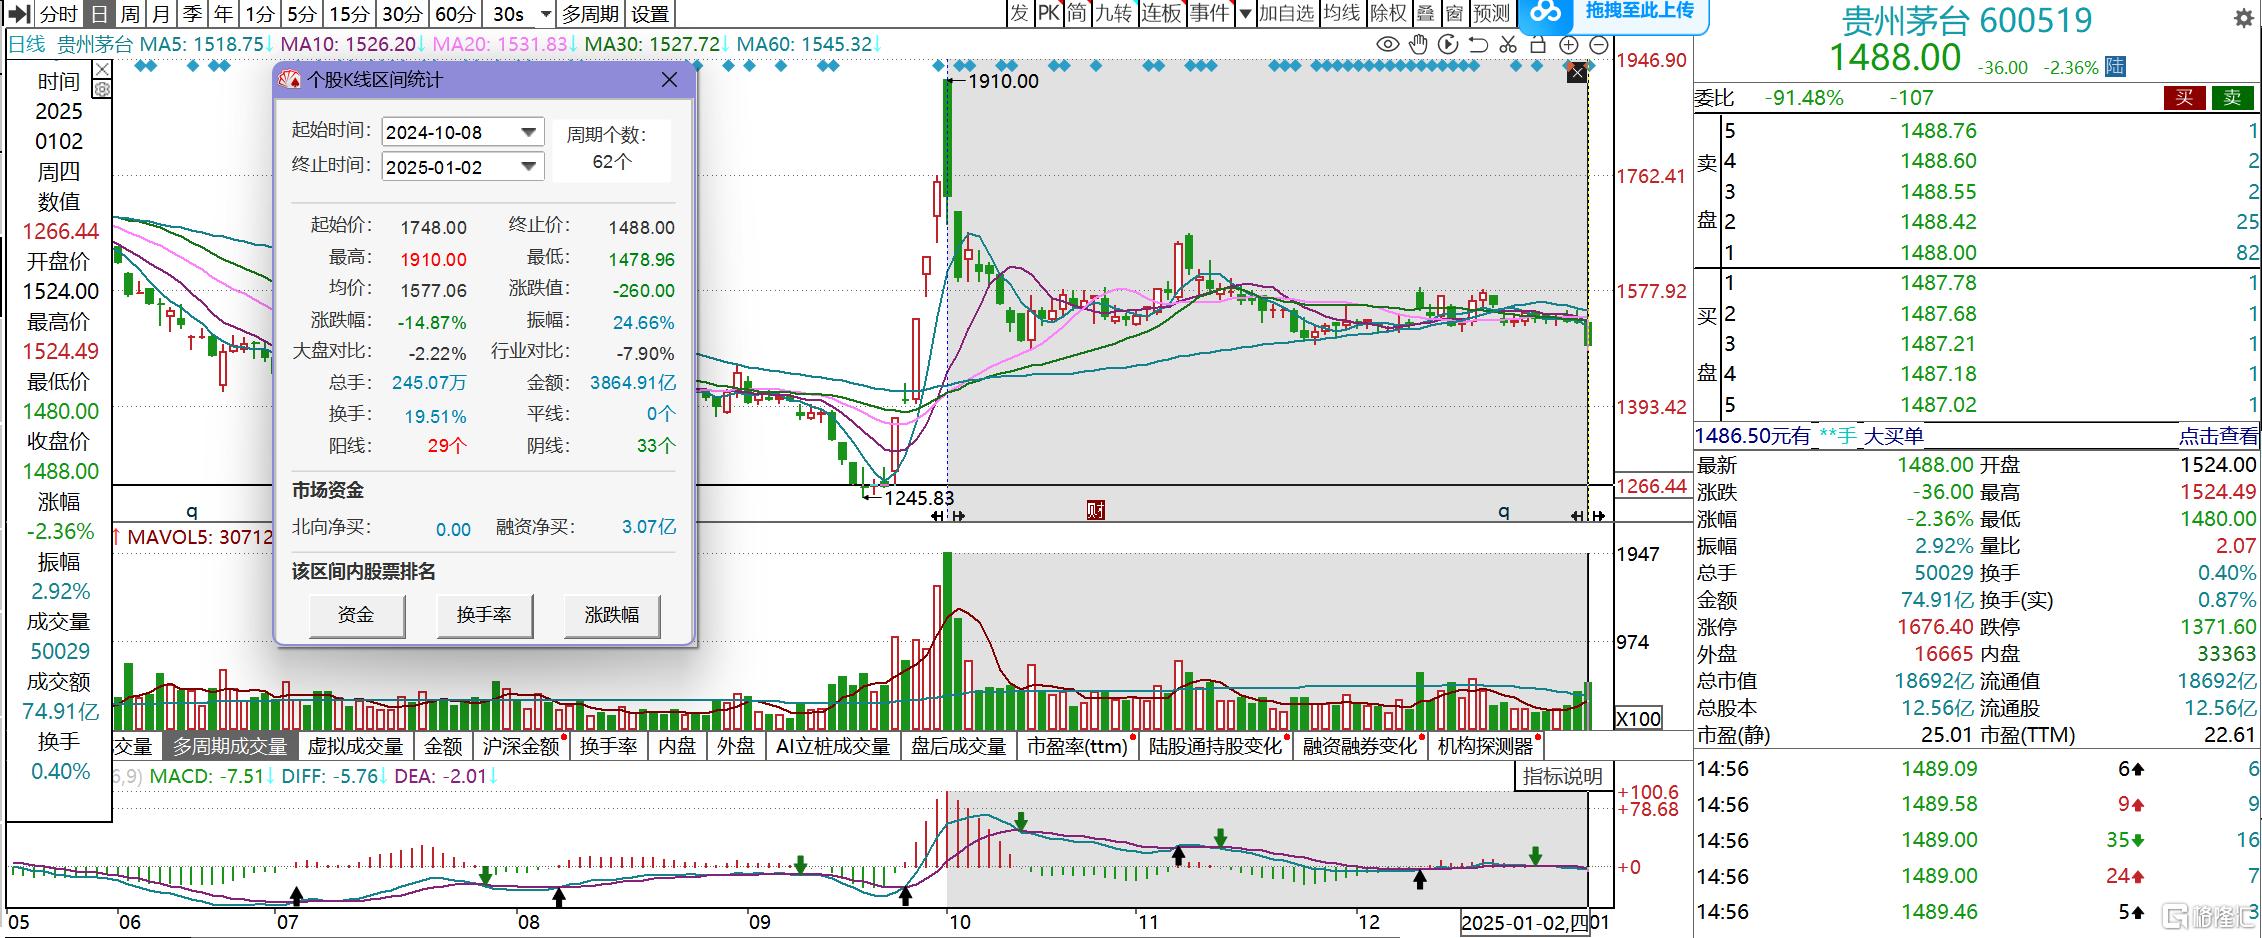Image resolution: width=2262 pixels, height=938 pixels.
Task: Click the PK compare toolbar icon
Action: click(1048, 13)
